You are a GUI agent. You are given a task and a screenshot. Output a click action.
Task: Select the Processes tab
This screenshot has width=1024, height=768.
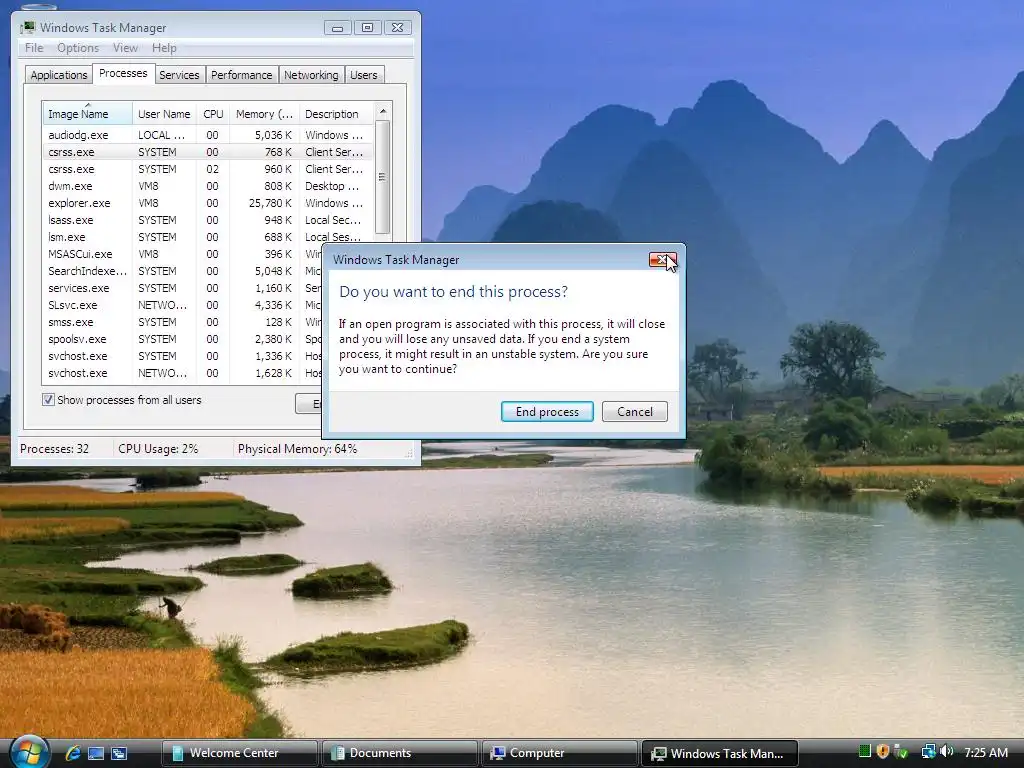[x=123, y=73]
